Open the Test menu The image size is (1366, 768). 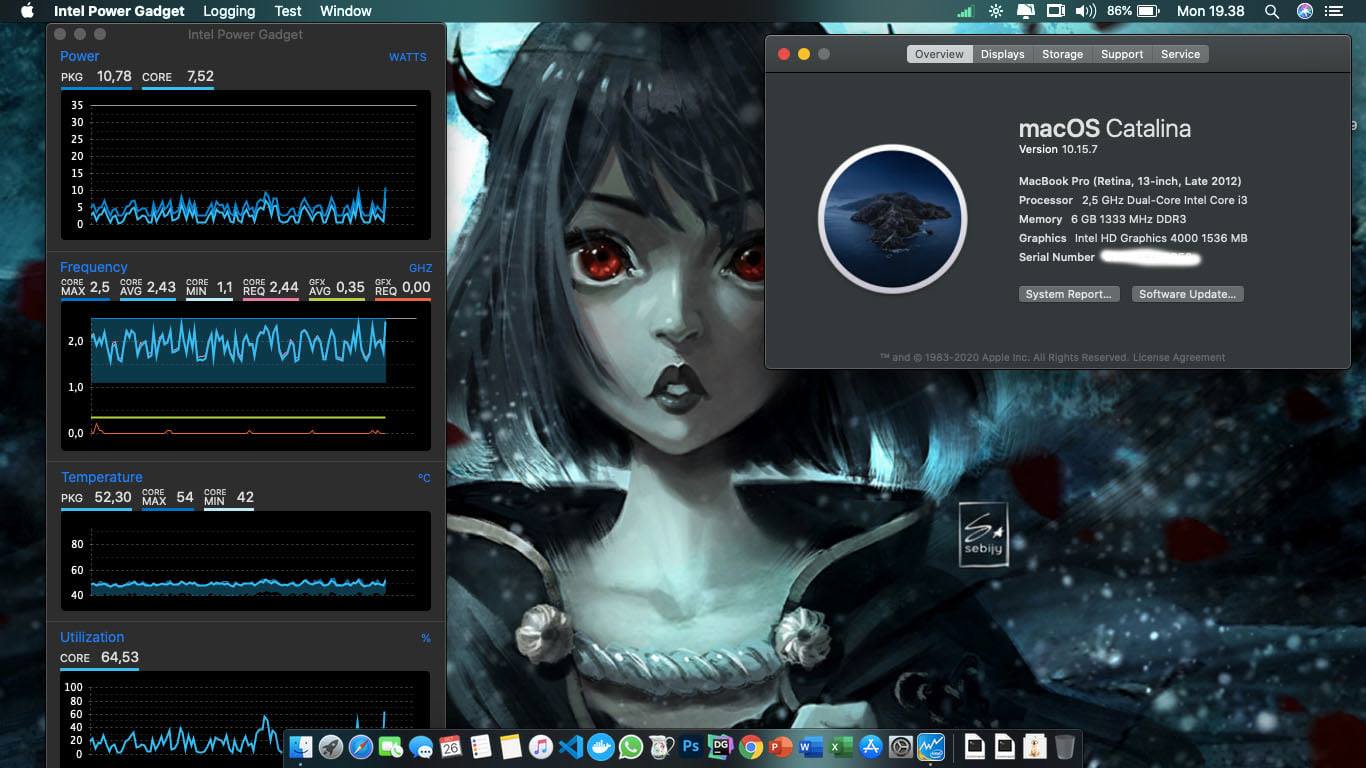click(288, 11)
